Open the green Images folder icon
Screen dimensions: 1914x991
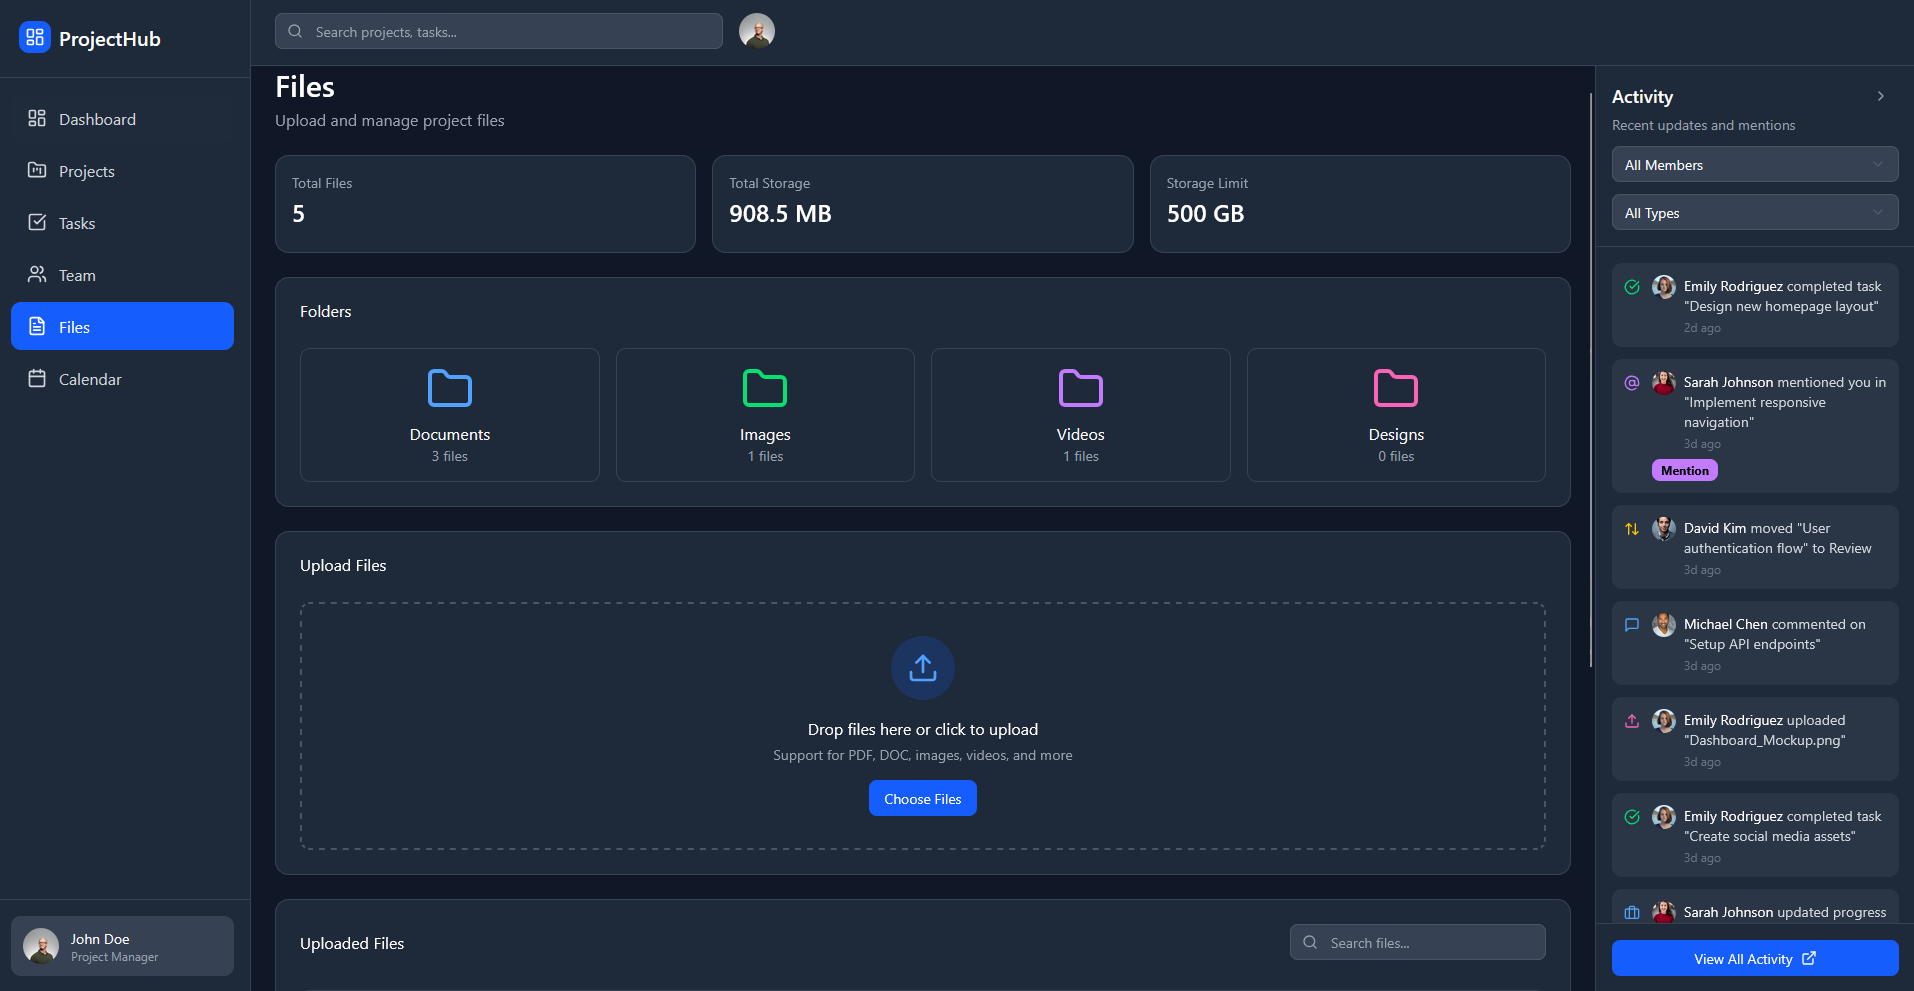tap(765, 388)
